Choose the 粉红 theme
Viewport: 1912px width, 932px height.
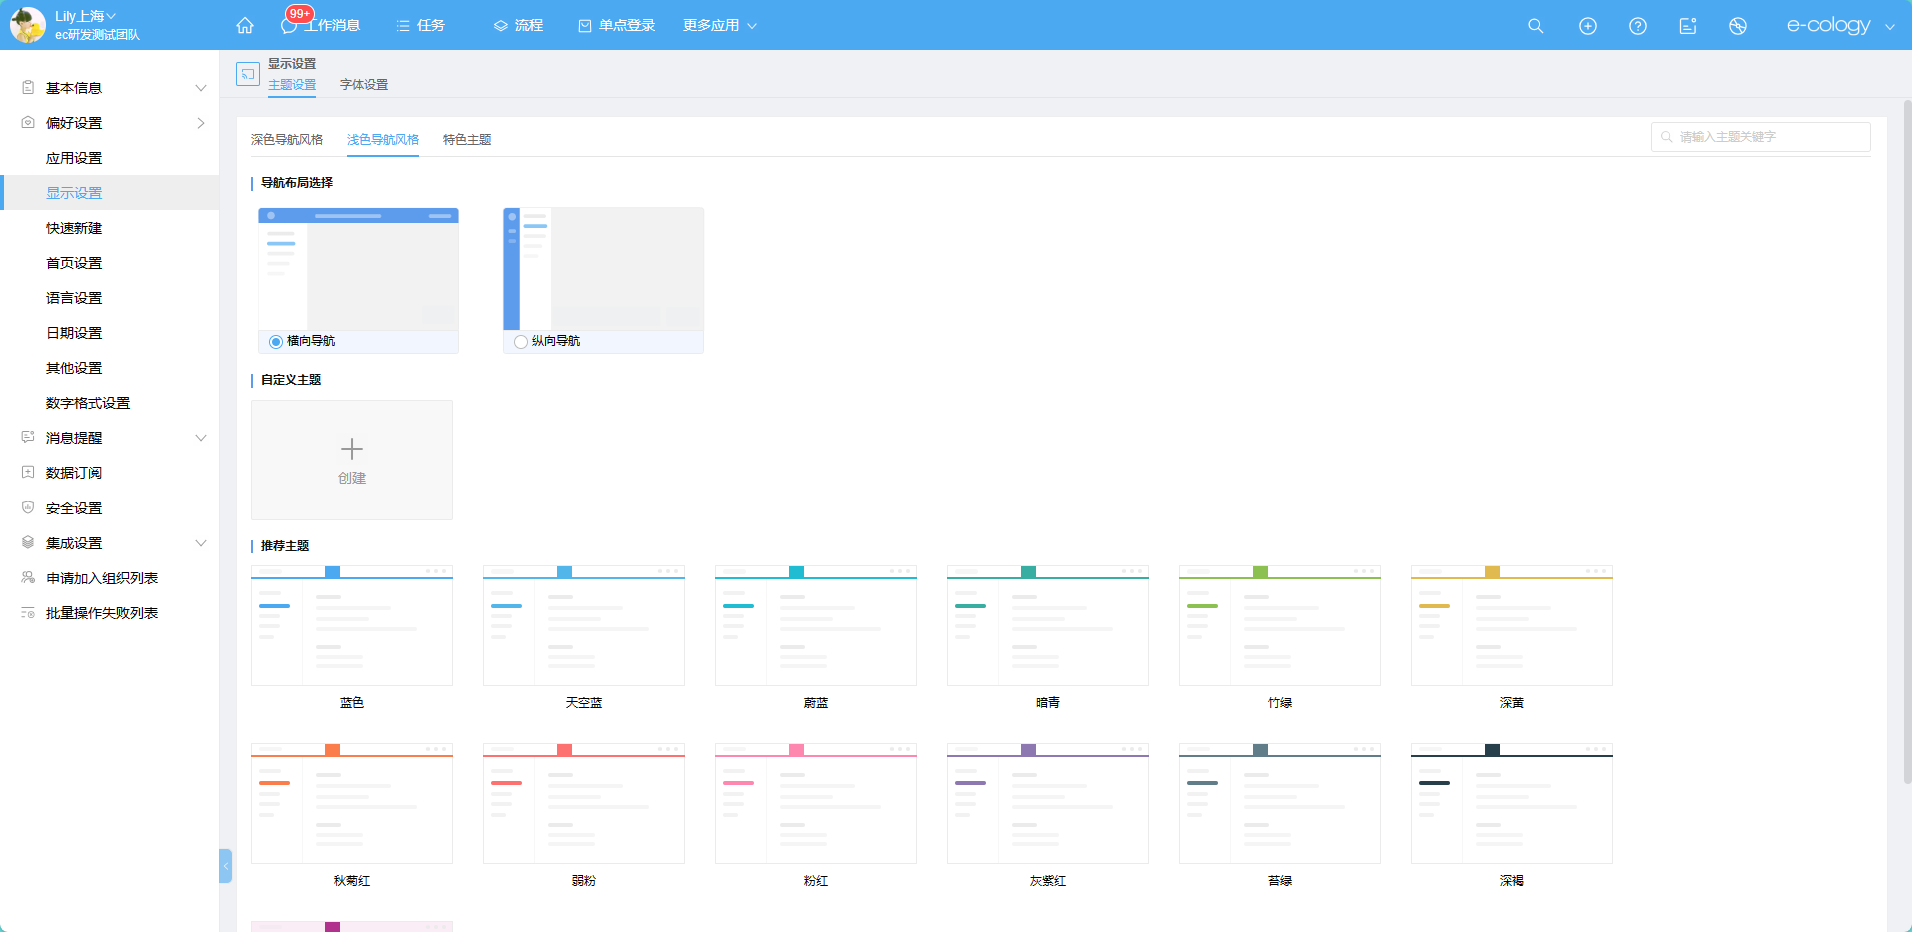click(x=816, y=804)
